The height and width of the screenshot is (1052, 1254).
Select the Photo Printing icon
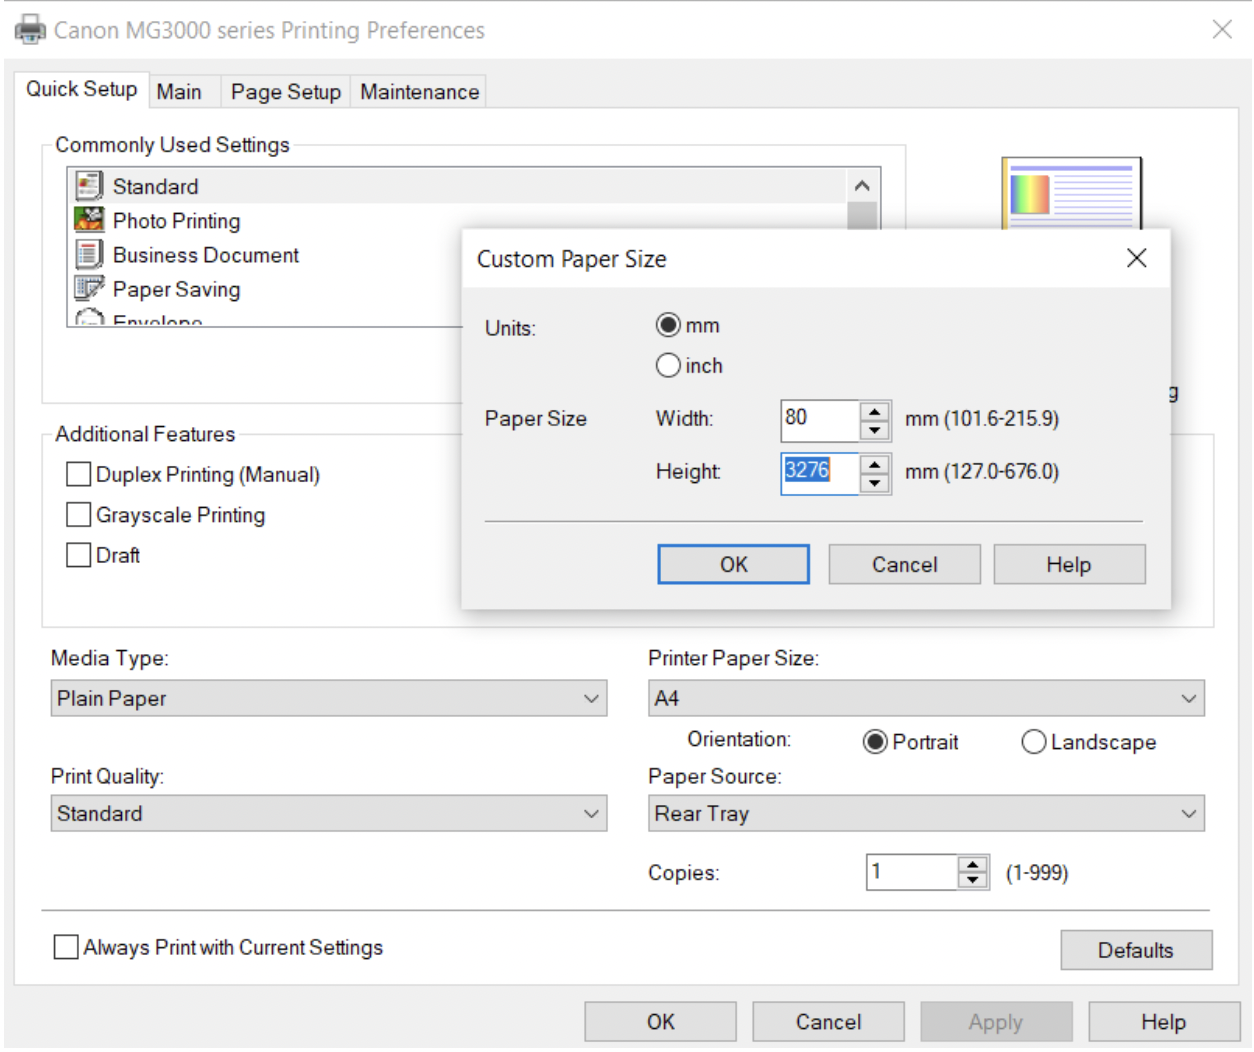89,220
